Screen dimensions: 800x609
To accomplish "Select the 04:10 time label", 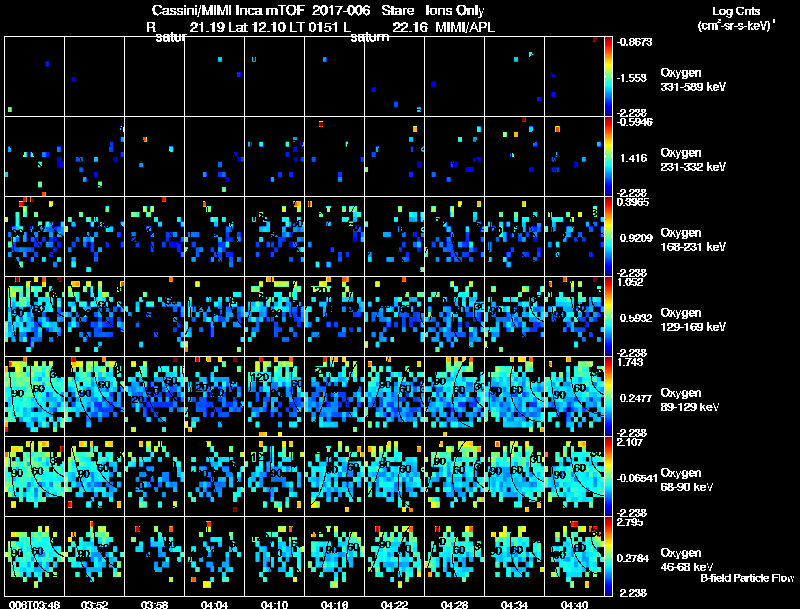I will coord(274,605).
